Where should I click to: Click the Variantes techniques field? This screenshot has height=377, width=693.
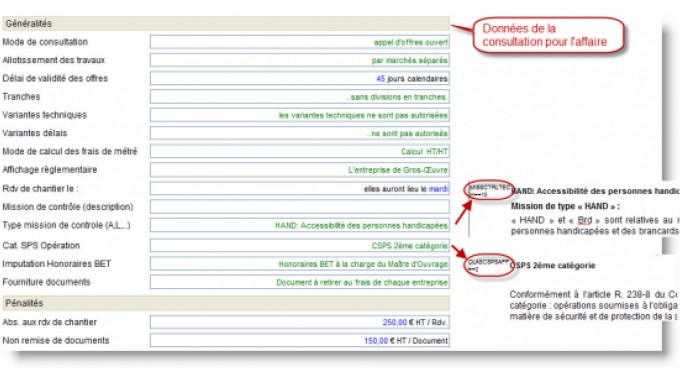(x=300, y=115)
